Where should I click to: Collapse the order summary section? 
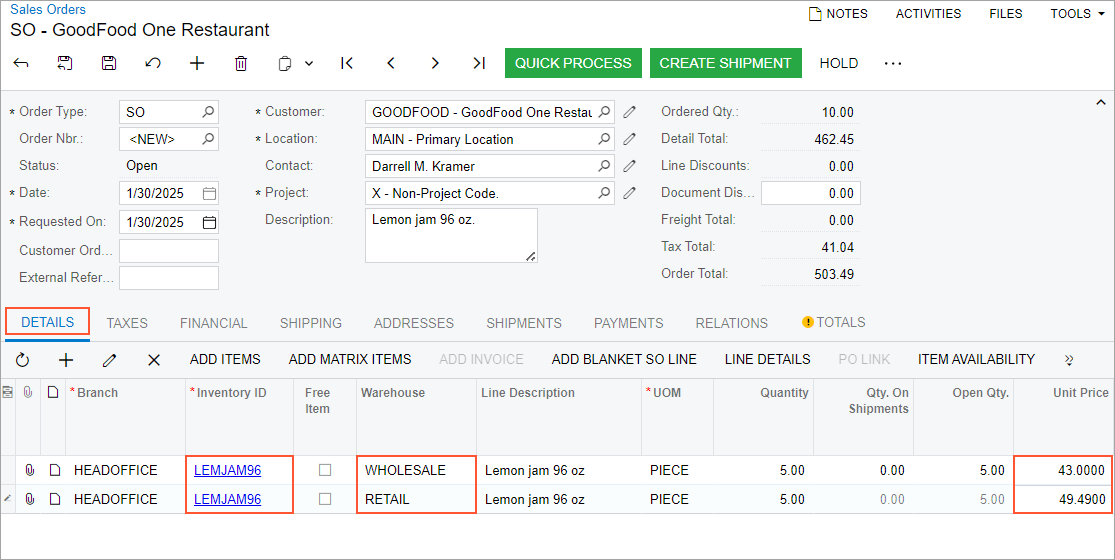(1101, 102)
